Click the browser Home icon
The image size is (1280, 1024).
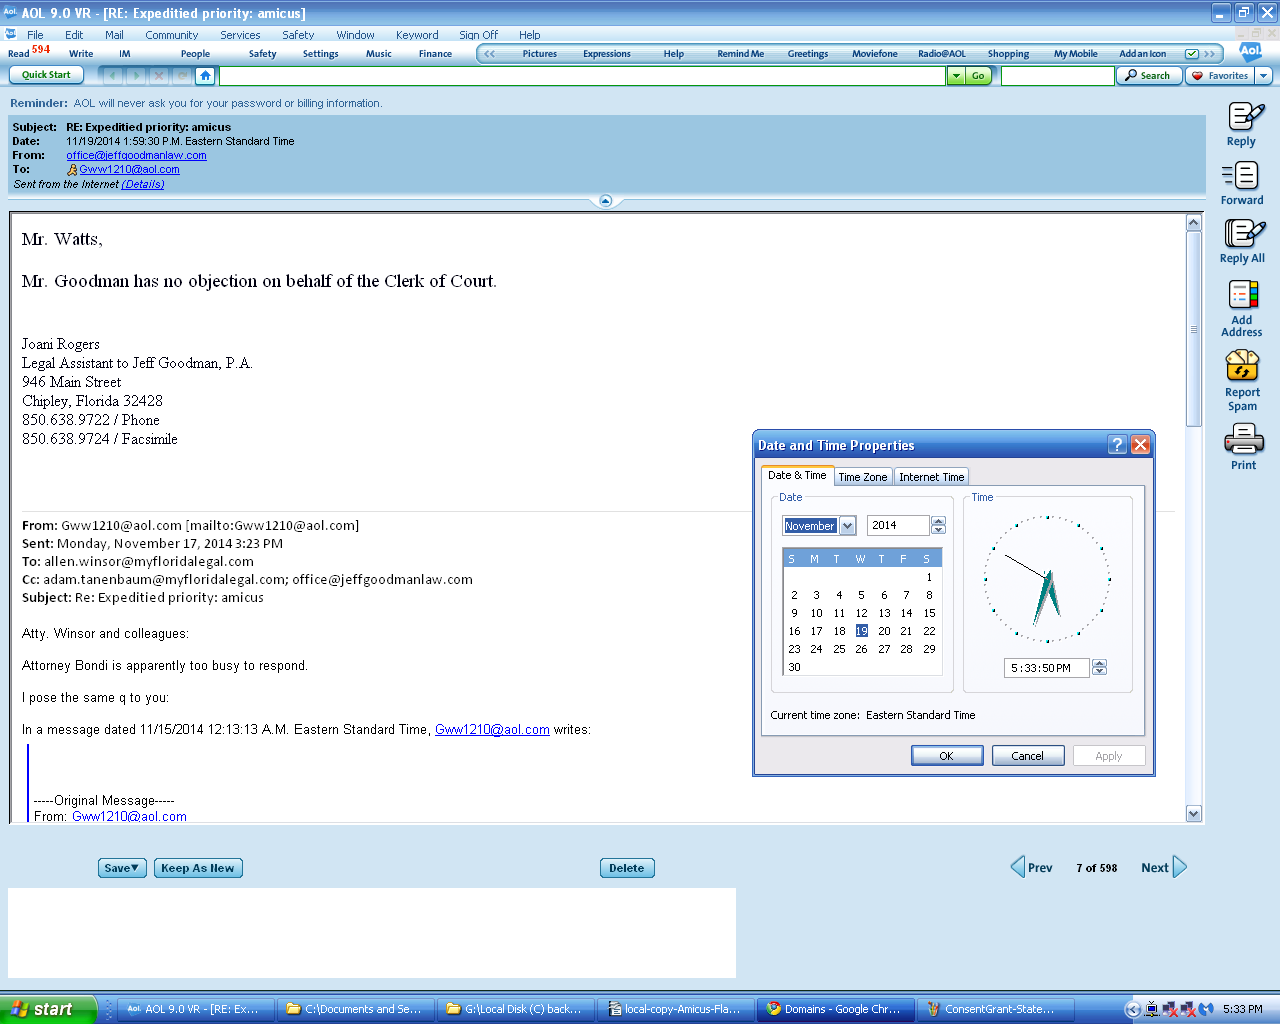click(205, 76)
